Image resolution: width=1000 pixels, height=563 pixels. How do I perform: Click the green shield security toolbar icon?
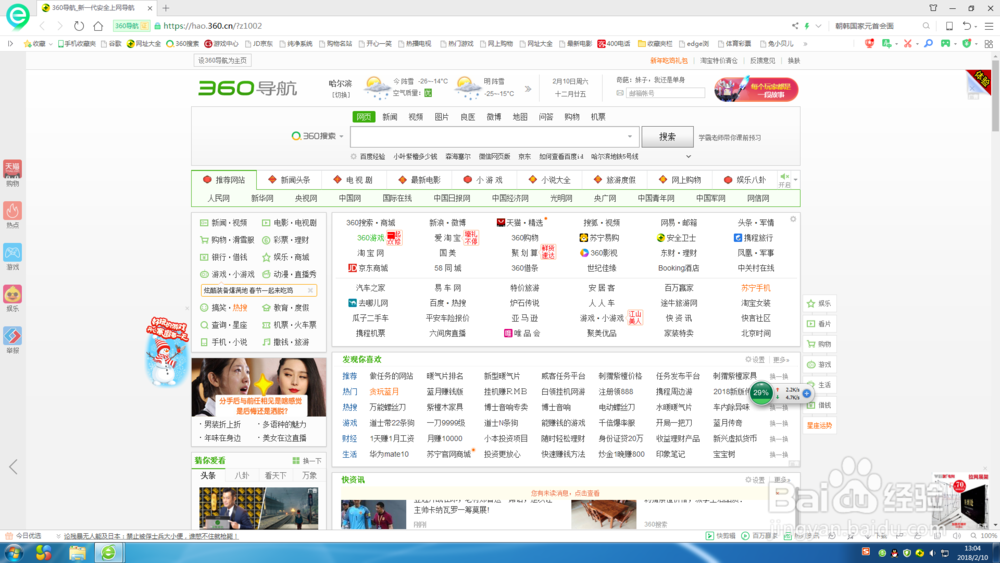(967, 43)
